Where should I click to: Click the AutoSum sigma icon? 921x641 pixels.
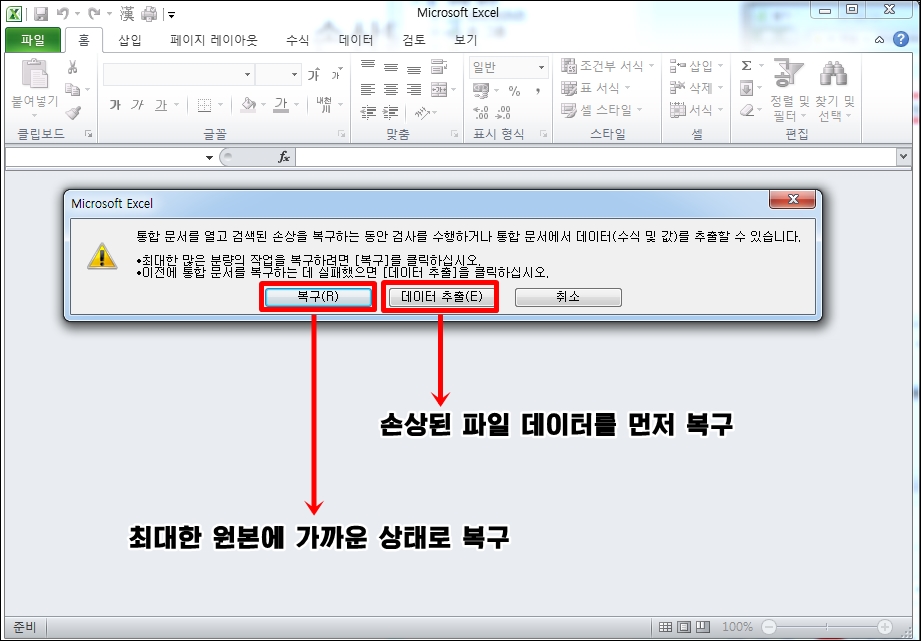747,65
